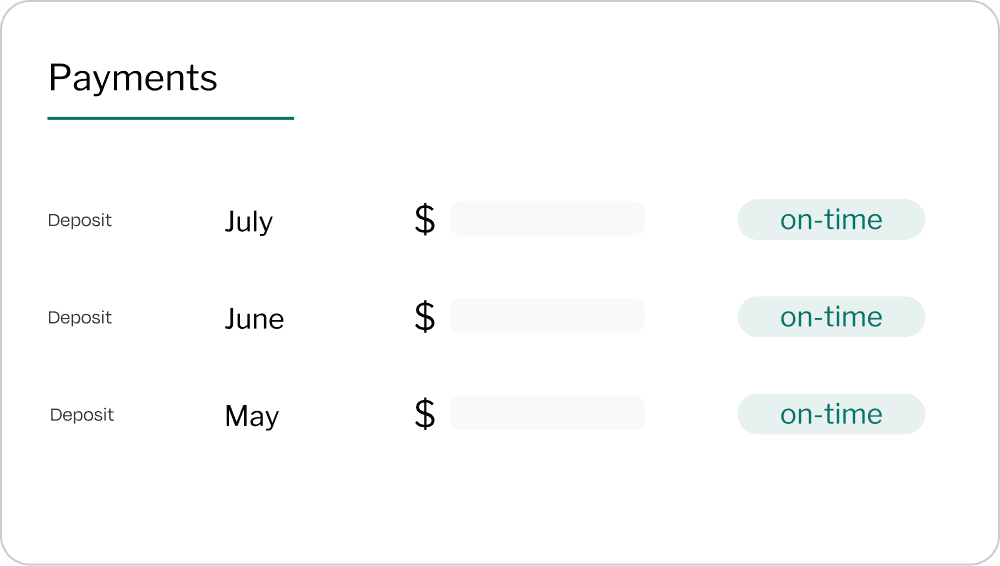This screenshot has width=1000, height=566.
Task: Click the Payments heading
Action: coord(133,78)
